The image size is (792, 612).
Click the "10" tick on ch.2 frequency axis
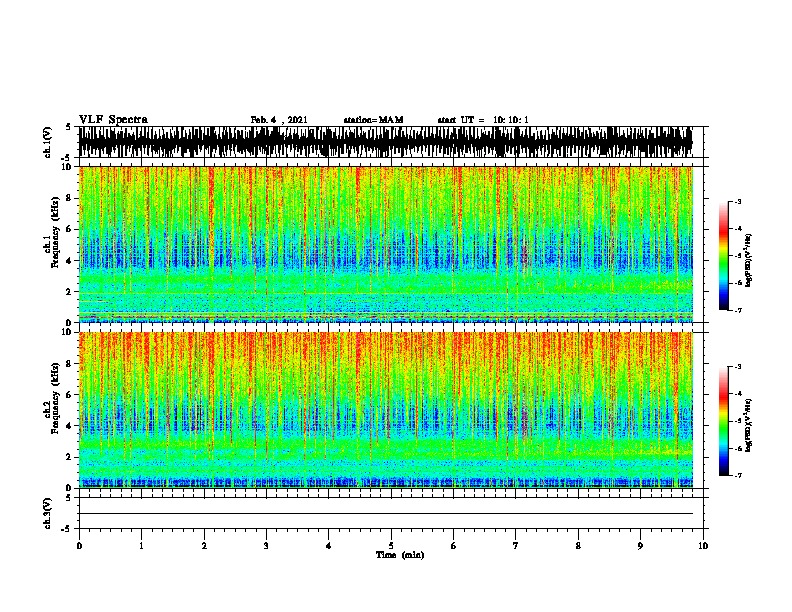[x=68, y=332]
